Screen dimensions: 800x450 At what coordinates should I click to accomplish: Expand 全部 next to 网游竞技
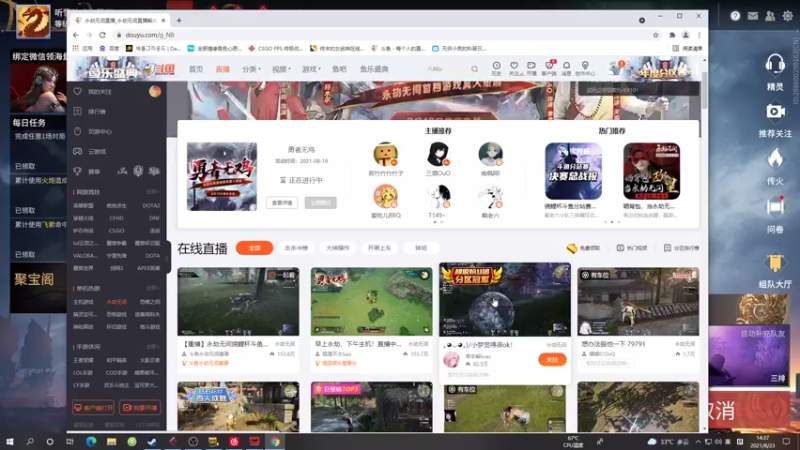coord(153,192)
